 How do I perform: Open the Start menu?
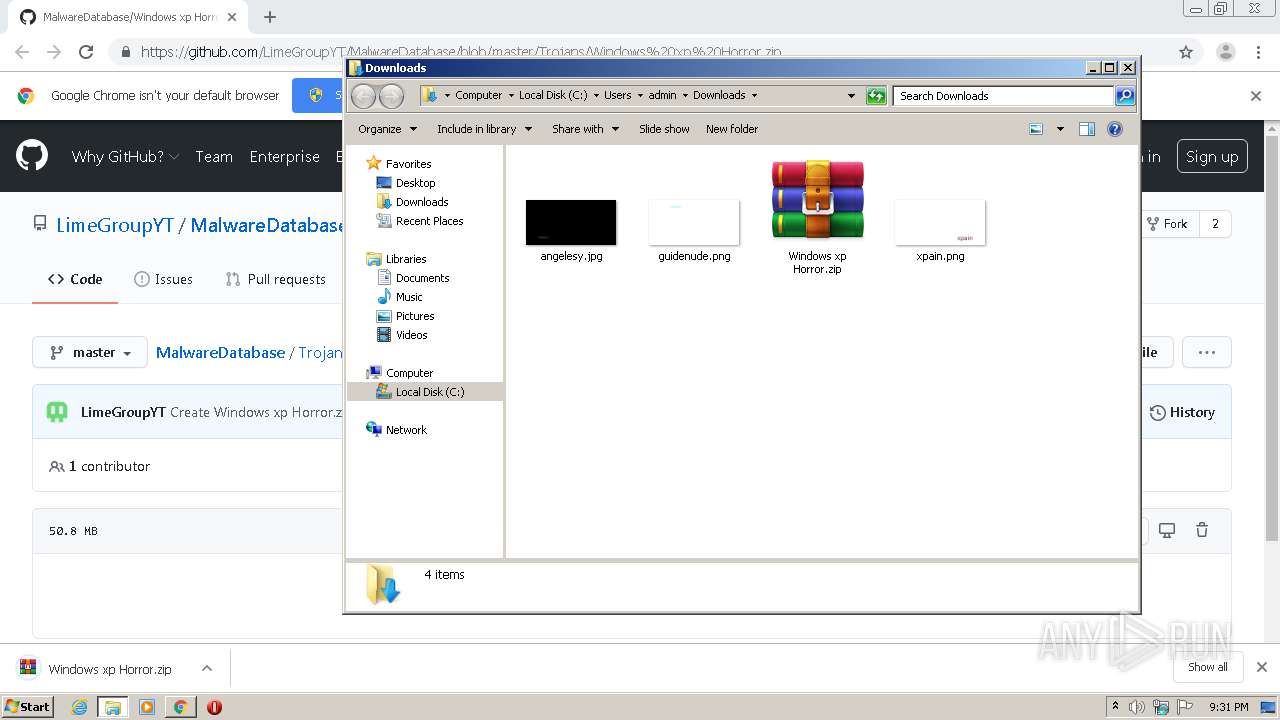coord(27,706)
